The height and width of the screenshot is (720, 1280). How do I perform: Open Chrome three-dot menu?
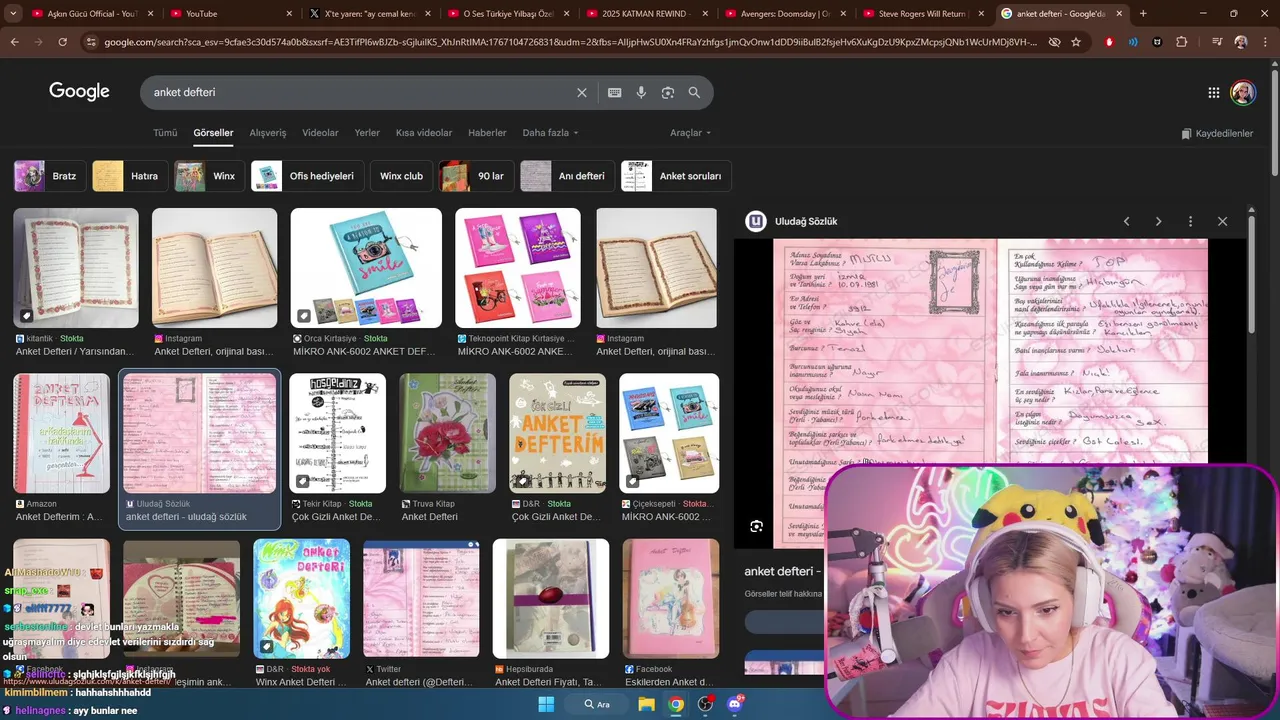1265,42
